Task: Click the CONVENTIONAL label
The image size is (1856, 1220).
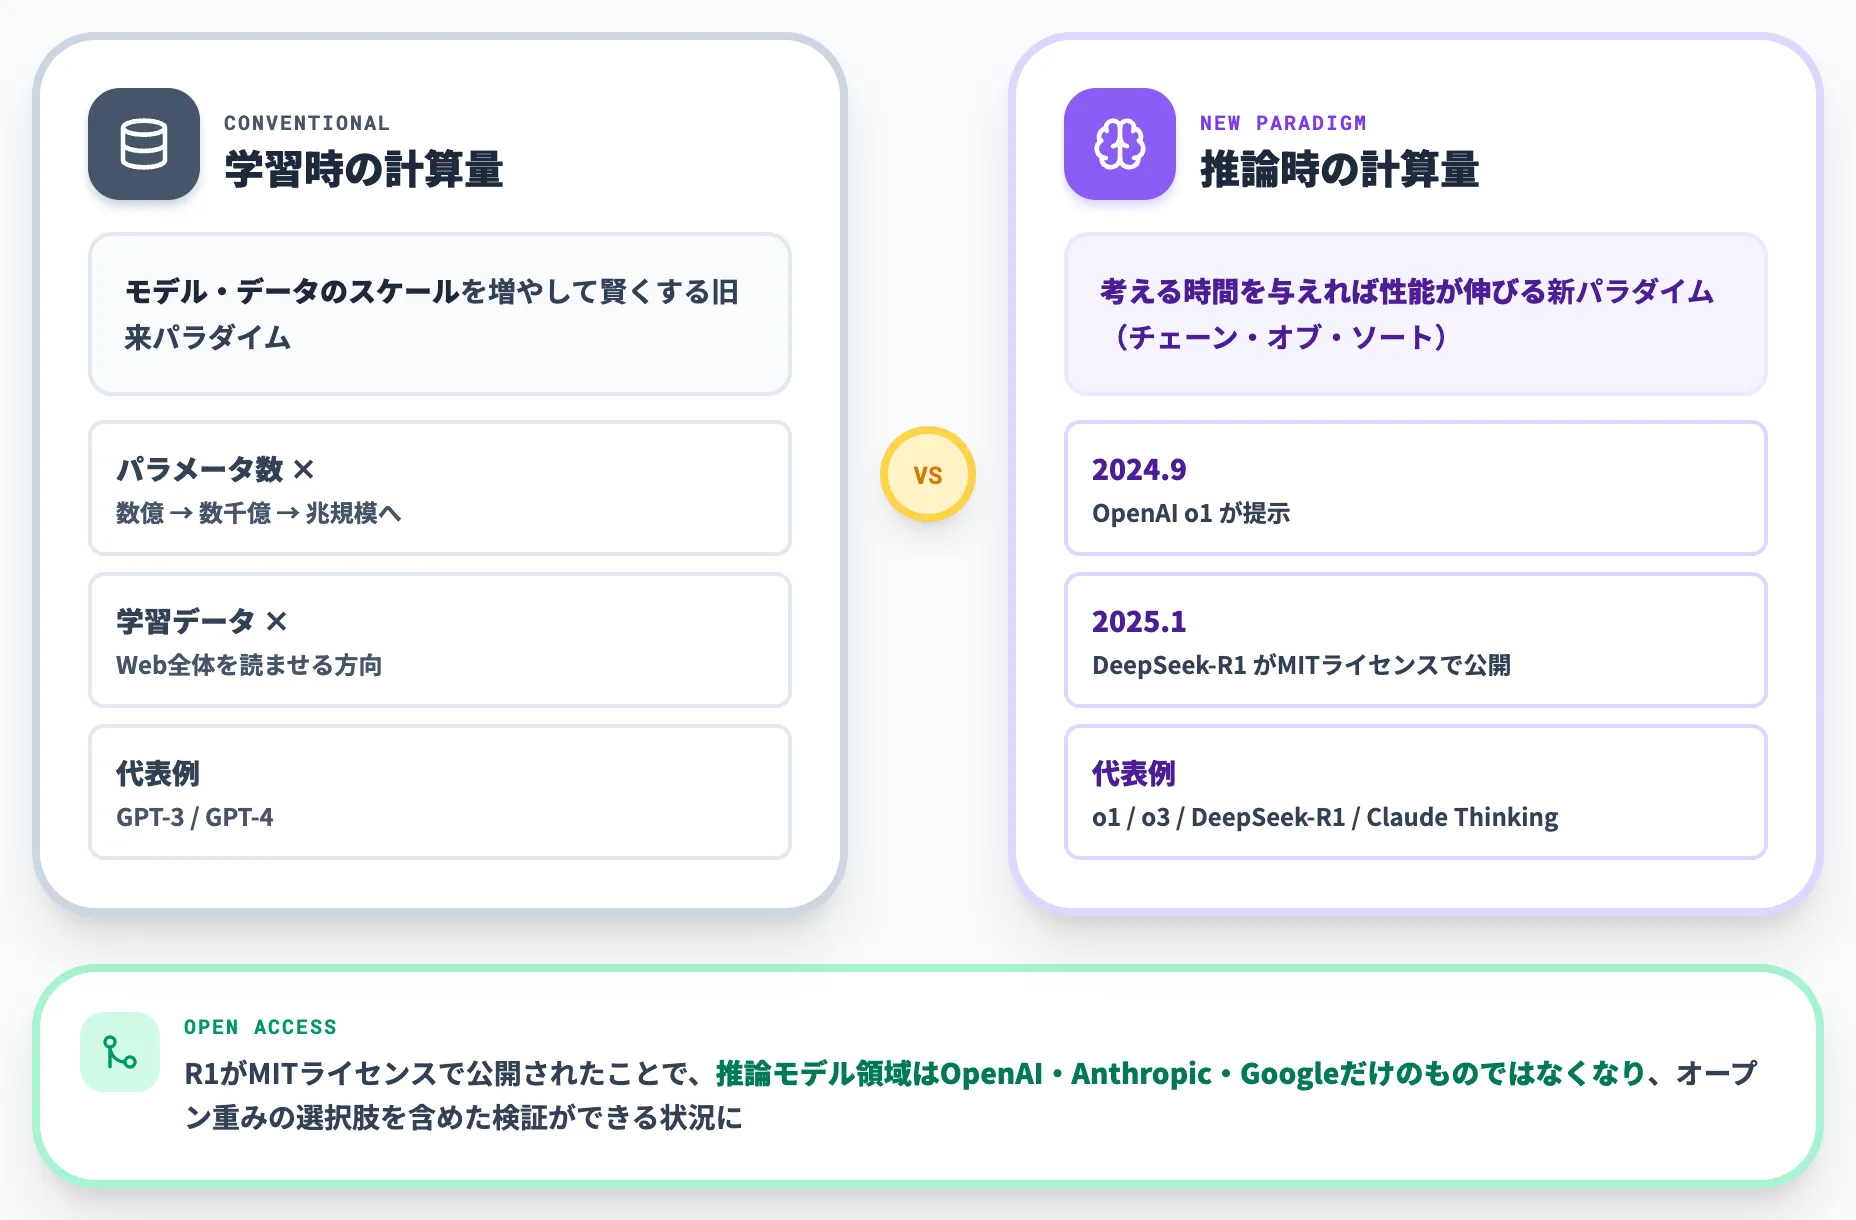Action: point(307,123)
